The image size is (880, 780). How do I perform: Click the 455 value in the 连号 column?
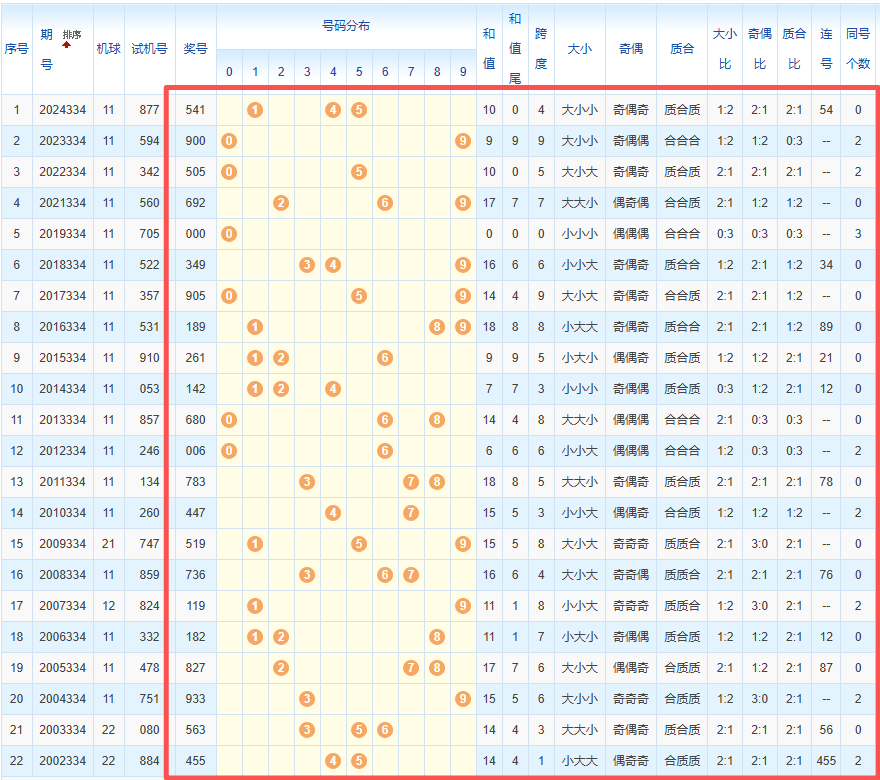pos(826,761)
